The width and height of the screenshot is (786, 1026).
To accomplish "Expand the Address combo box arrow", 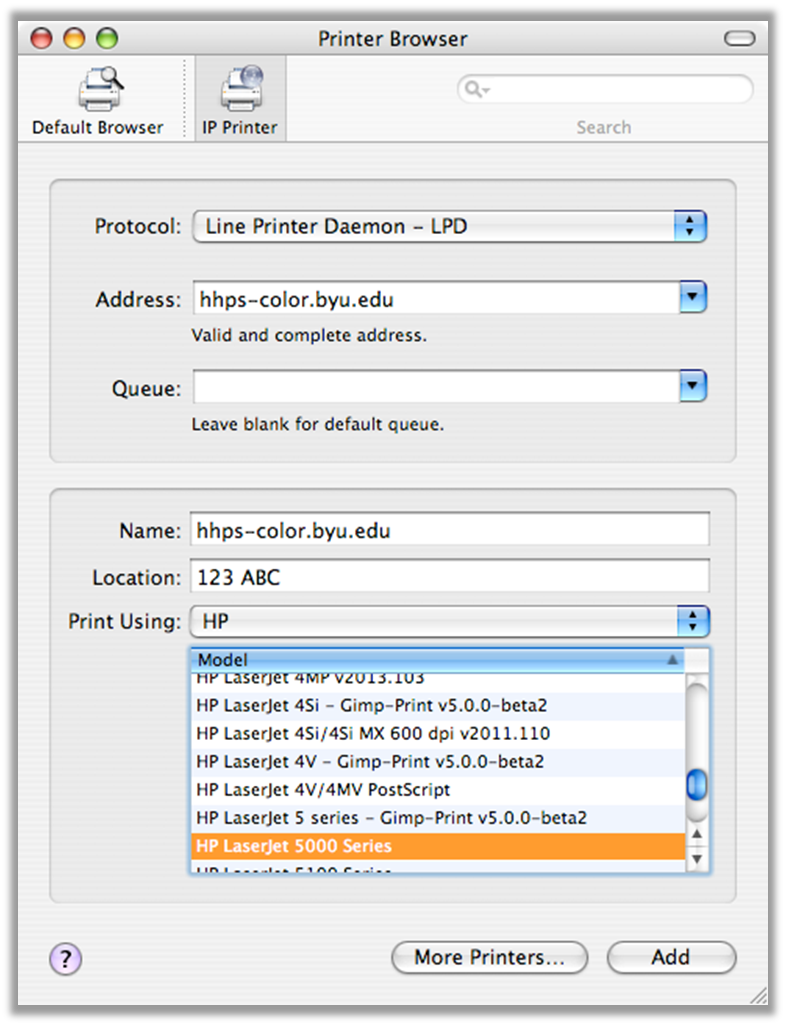I will 693,298.
